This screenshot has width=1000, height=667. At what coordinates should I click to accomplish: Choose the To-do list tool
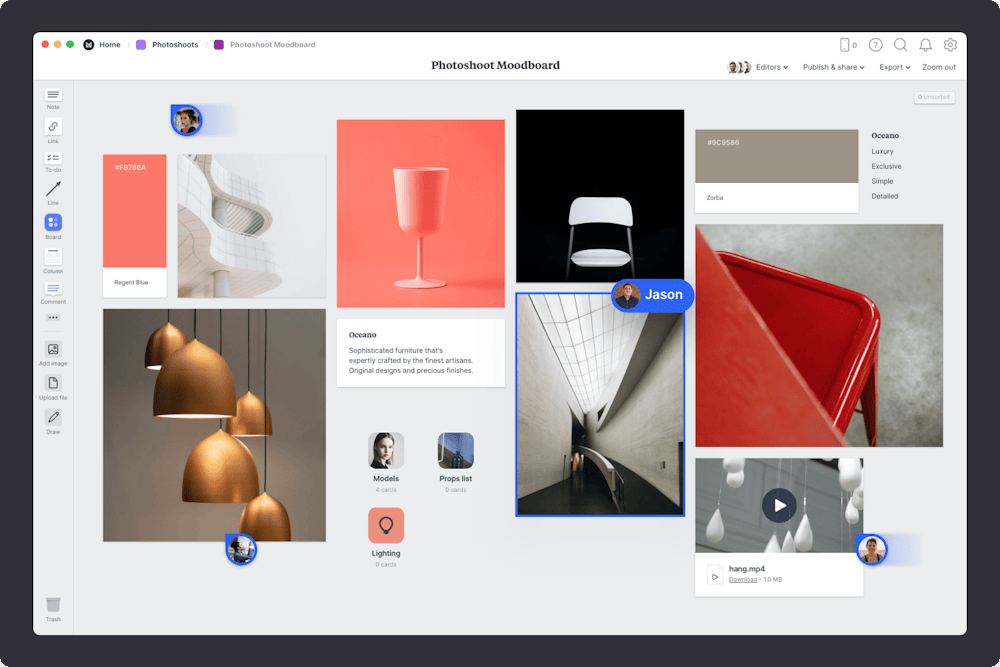(x=53, y=158)
